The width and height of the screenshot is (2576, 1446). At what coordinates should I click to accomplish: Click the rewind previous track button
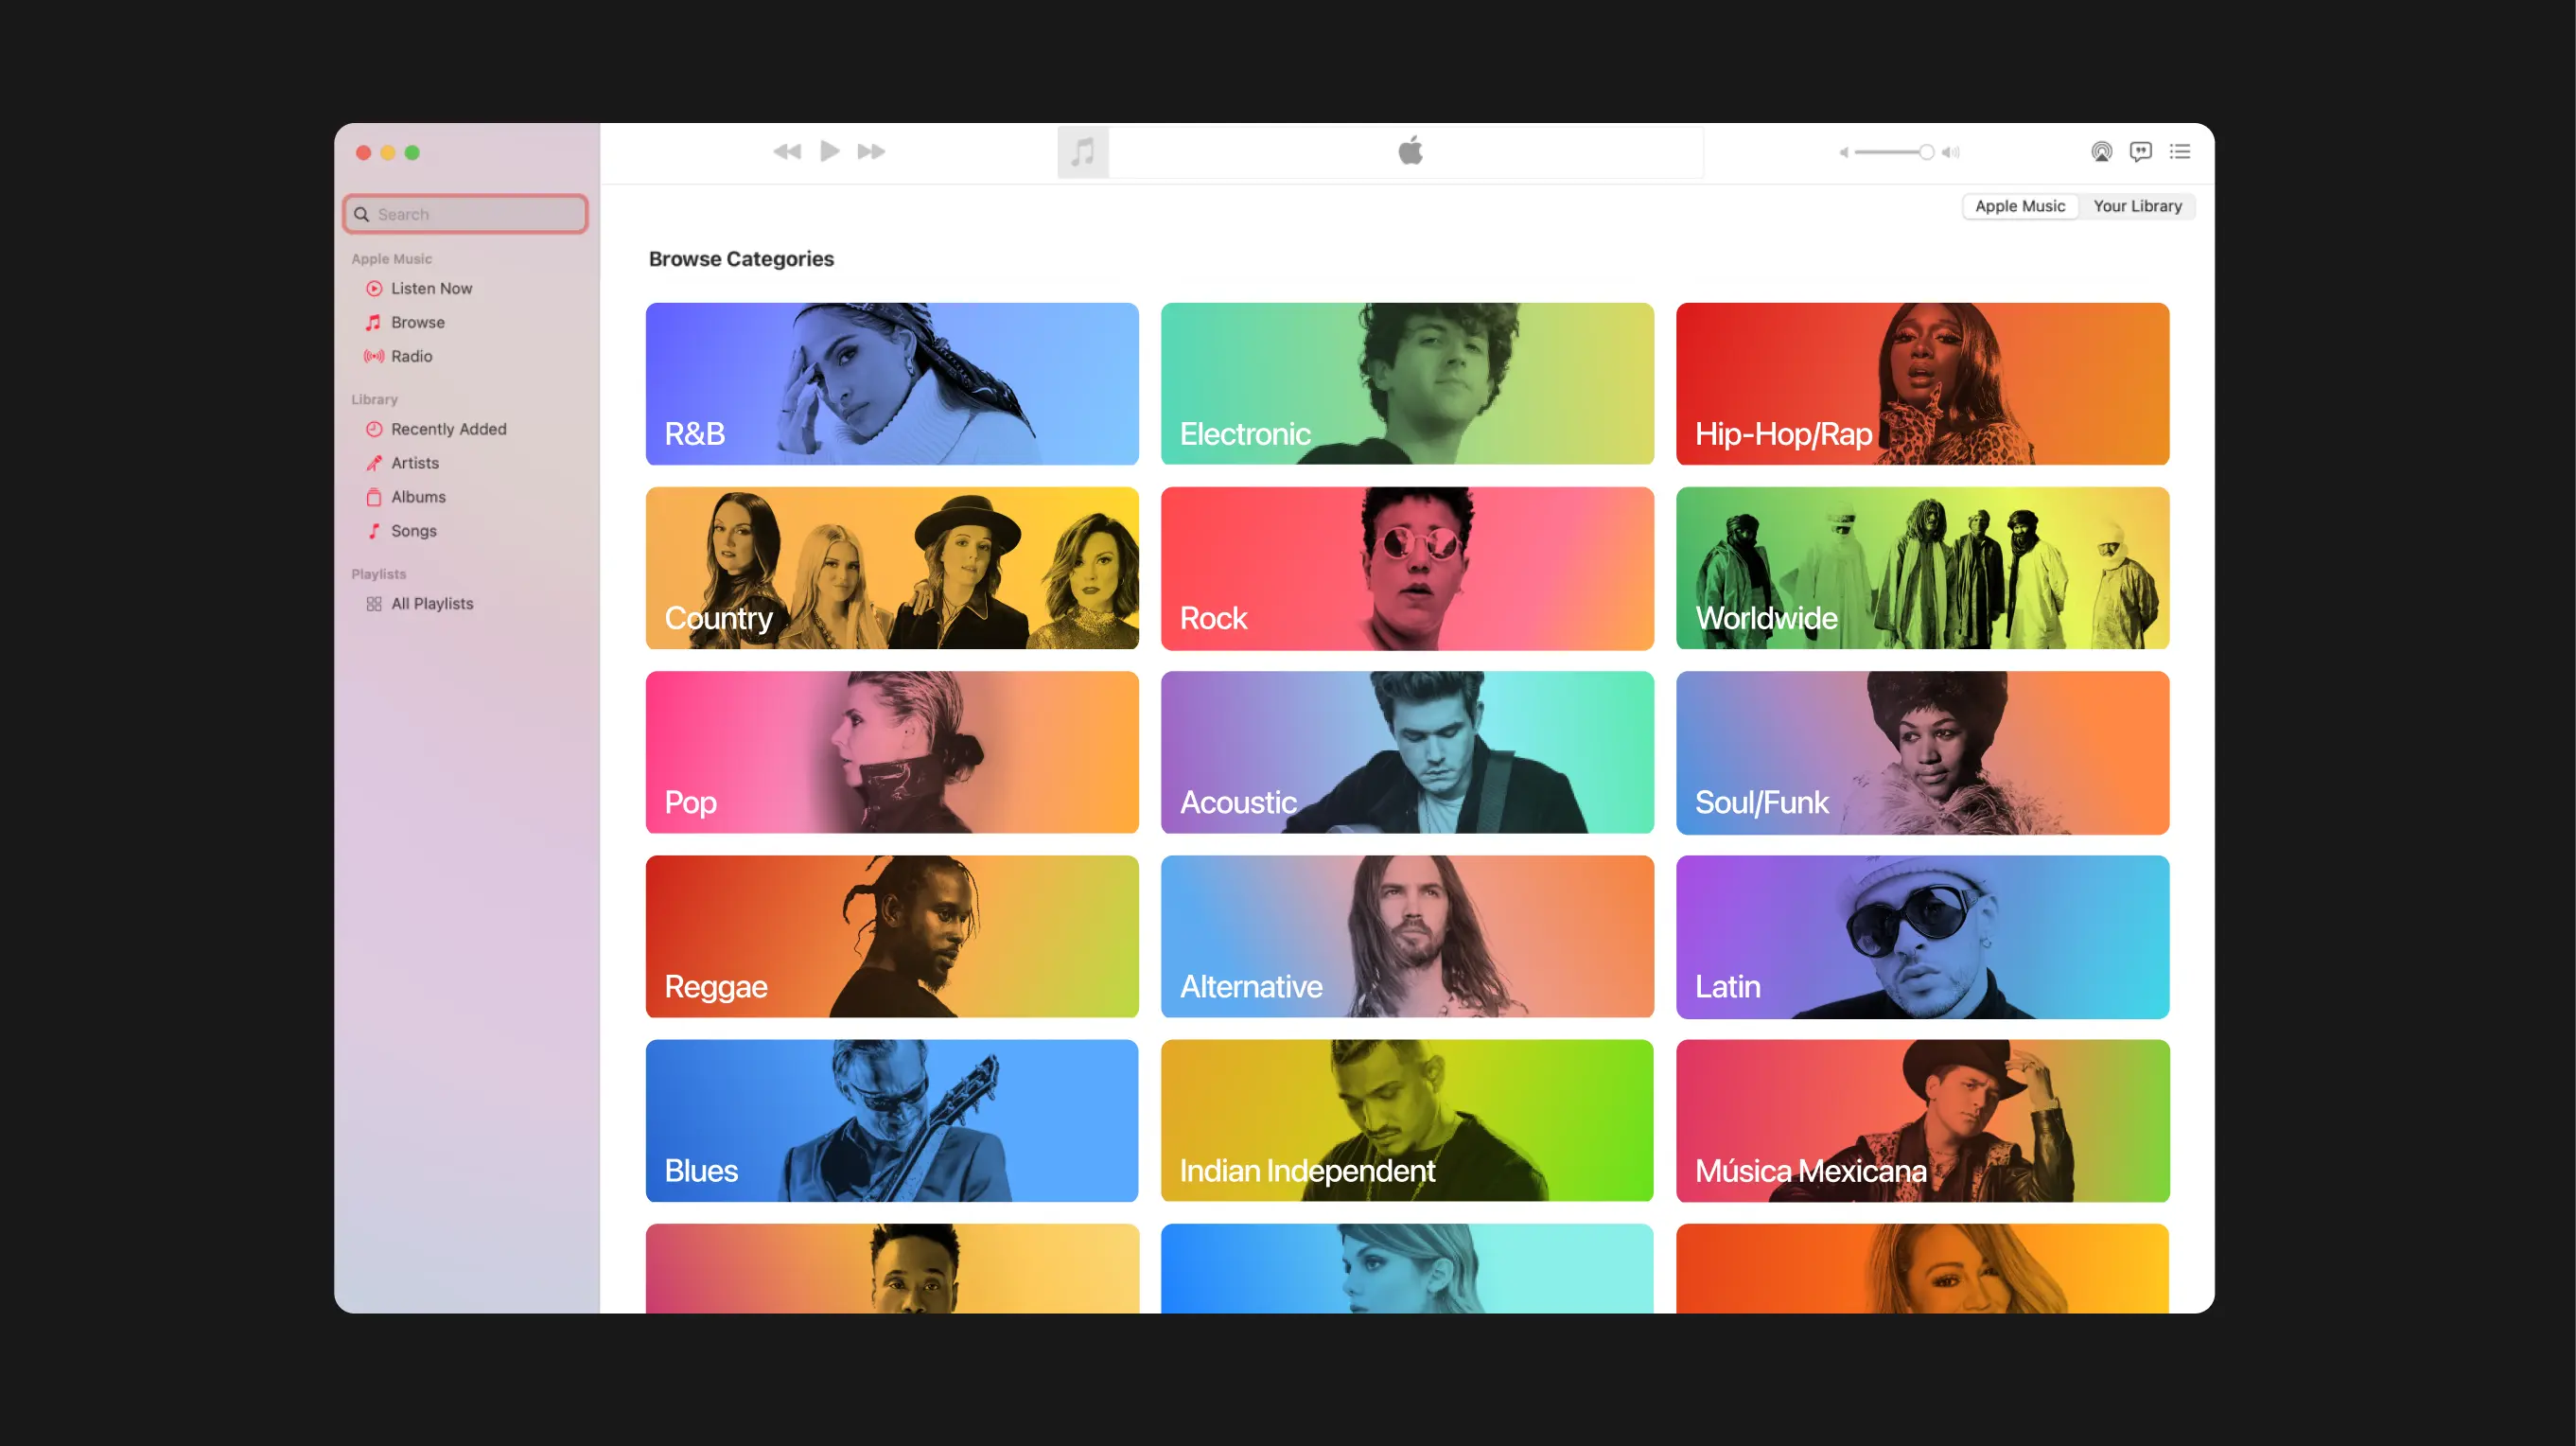coord(787,152)
